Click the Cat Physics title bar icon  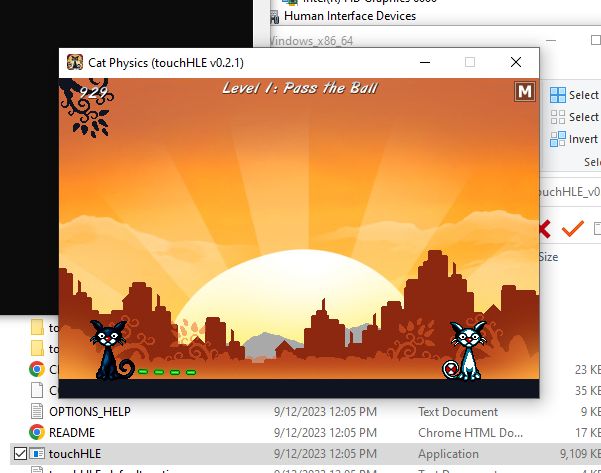(x=75, y=62)
